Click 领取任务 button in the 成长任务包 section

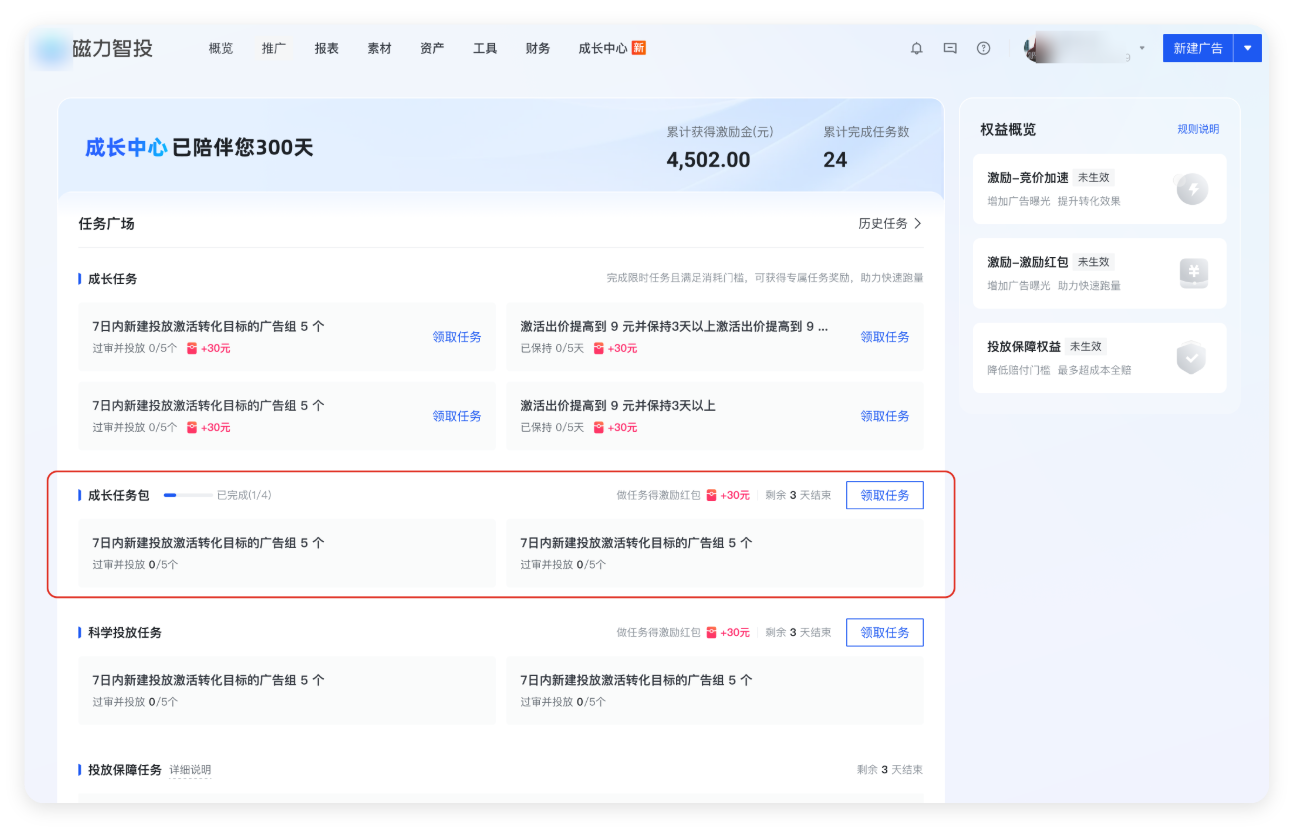coord(884,494)
